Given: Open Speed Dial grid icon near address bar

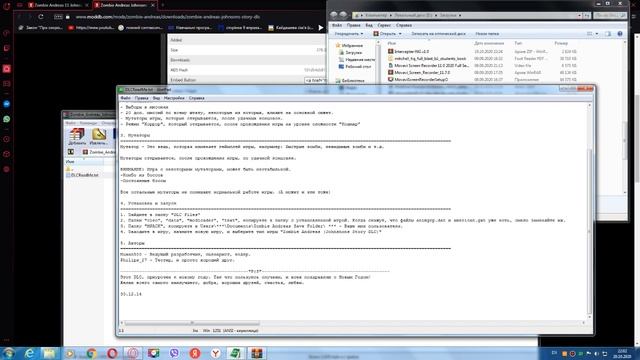Looking at the screenshot, I should (x=58, y=17).
